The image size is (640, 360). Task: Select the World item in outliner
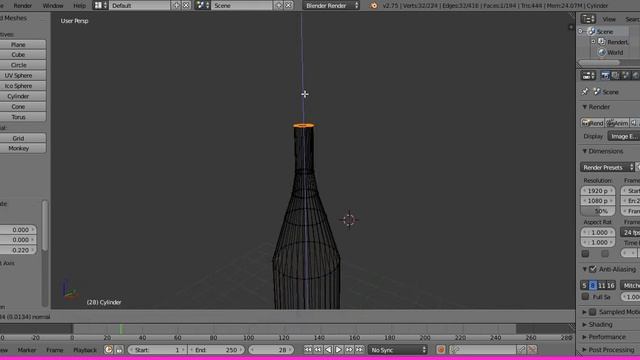[x=615, y=52]
